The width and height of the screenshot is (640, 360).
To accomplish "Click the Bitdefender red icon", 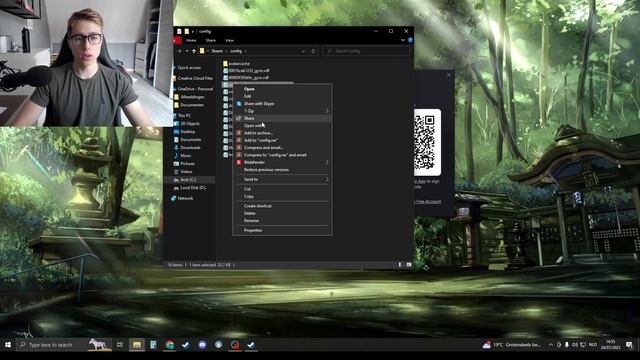I will (x=239, y=162).
